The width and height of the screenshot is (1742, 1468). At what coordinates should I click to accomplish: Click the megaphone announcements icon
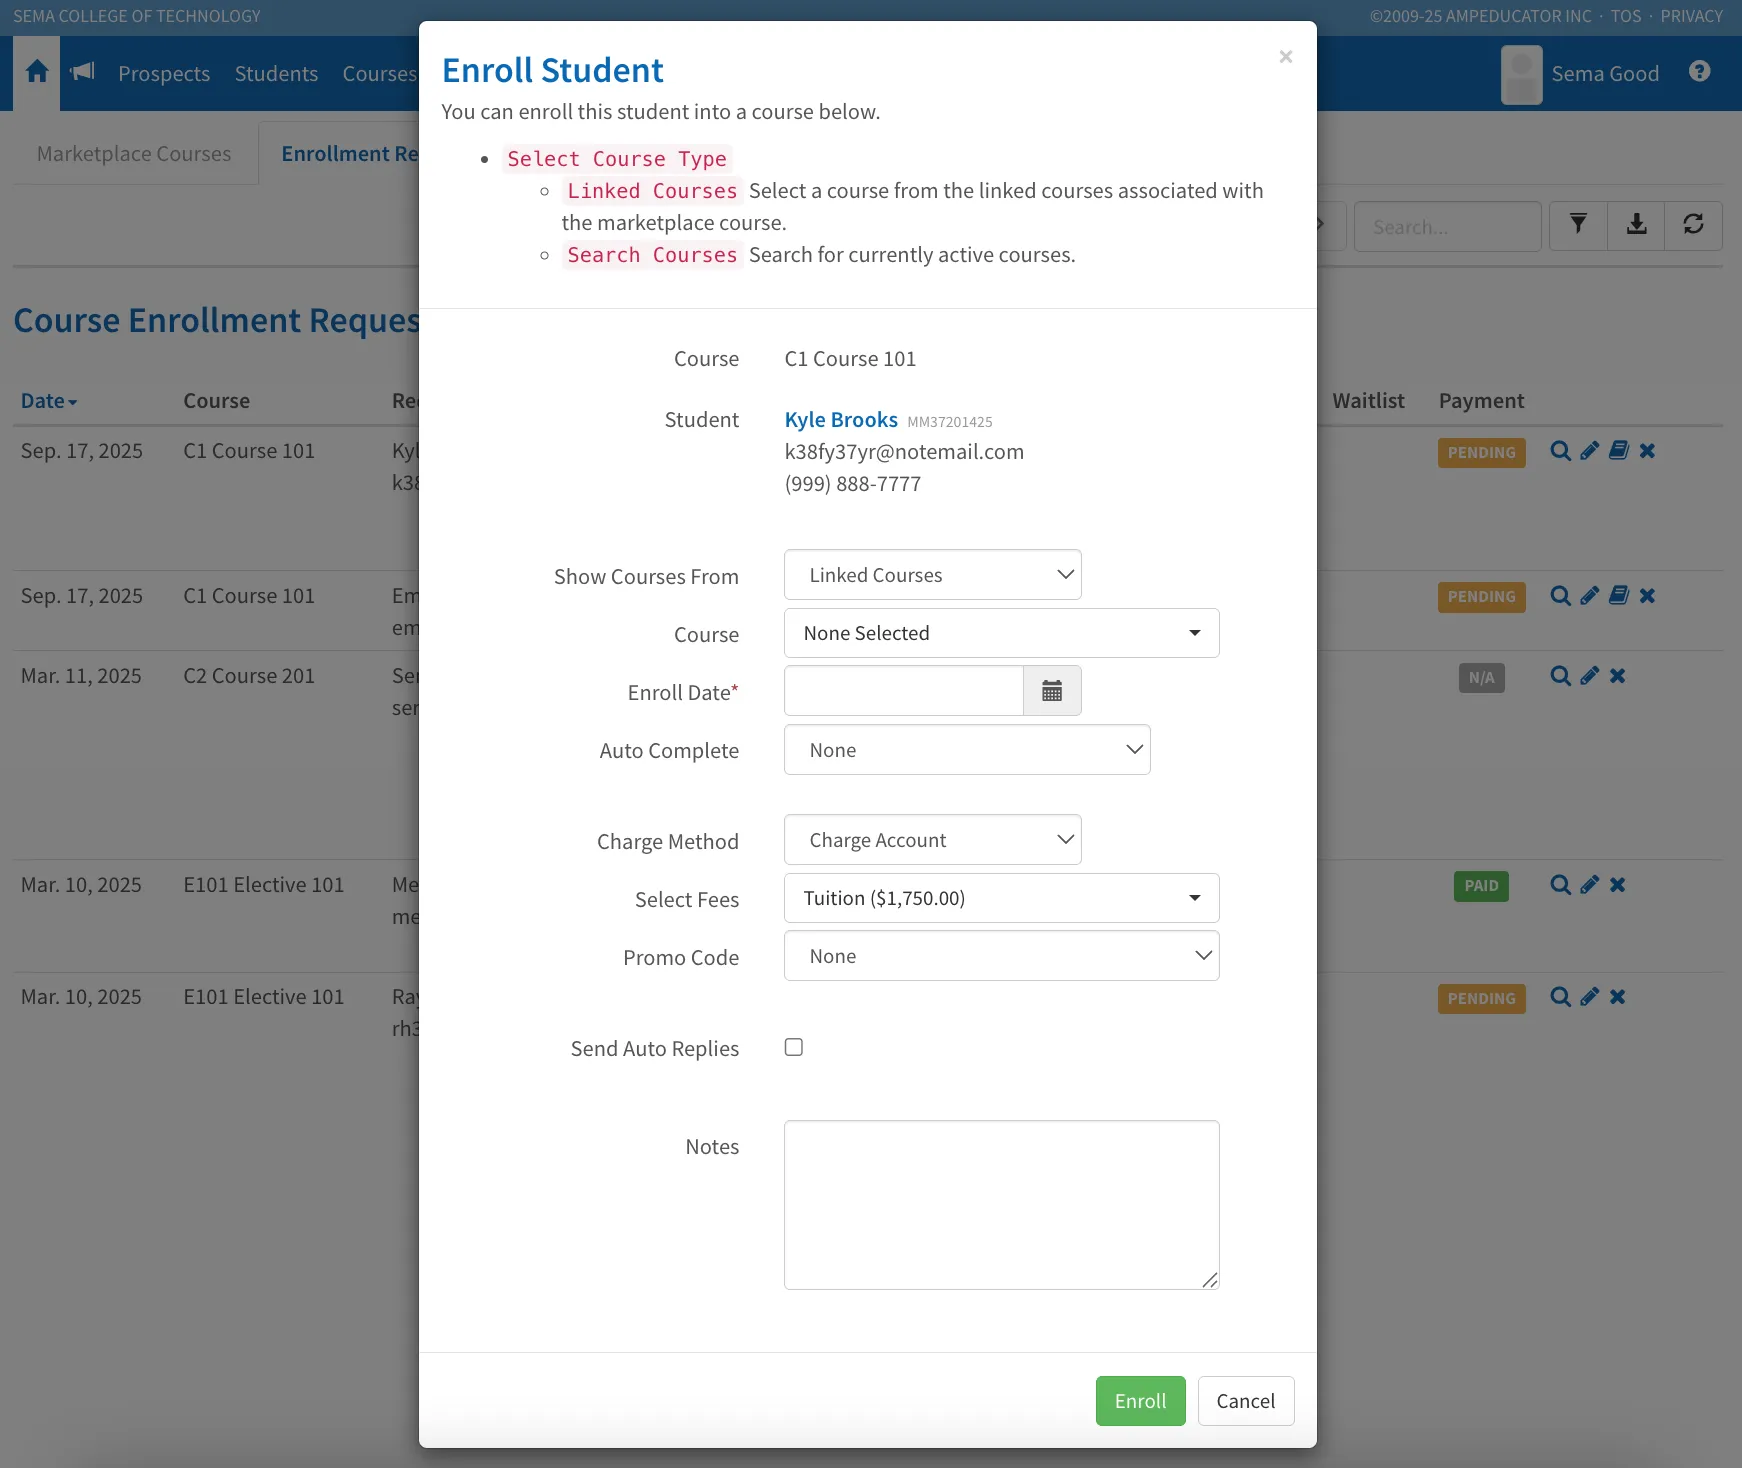(x=83, y=72)
